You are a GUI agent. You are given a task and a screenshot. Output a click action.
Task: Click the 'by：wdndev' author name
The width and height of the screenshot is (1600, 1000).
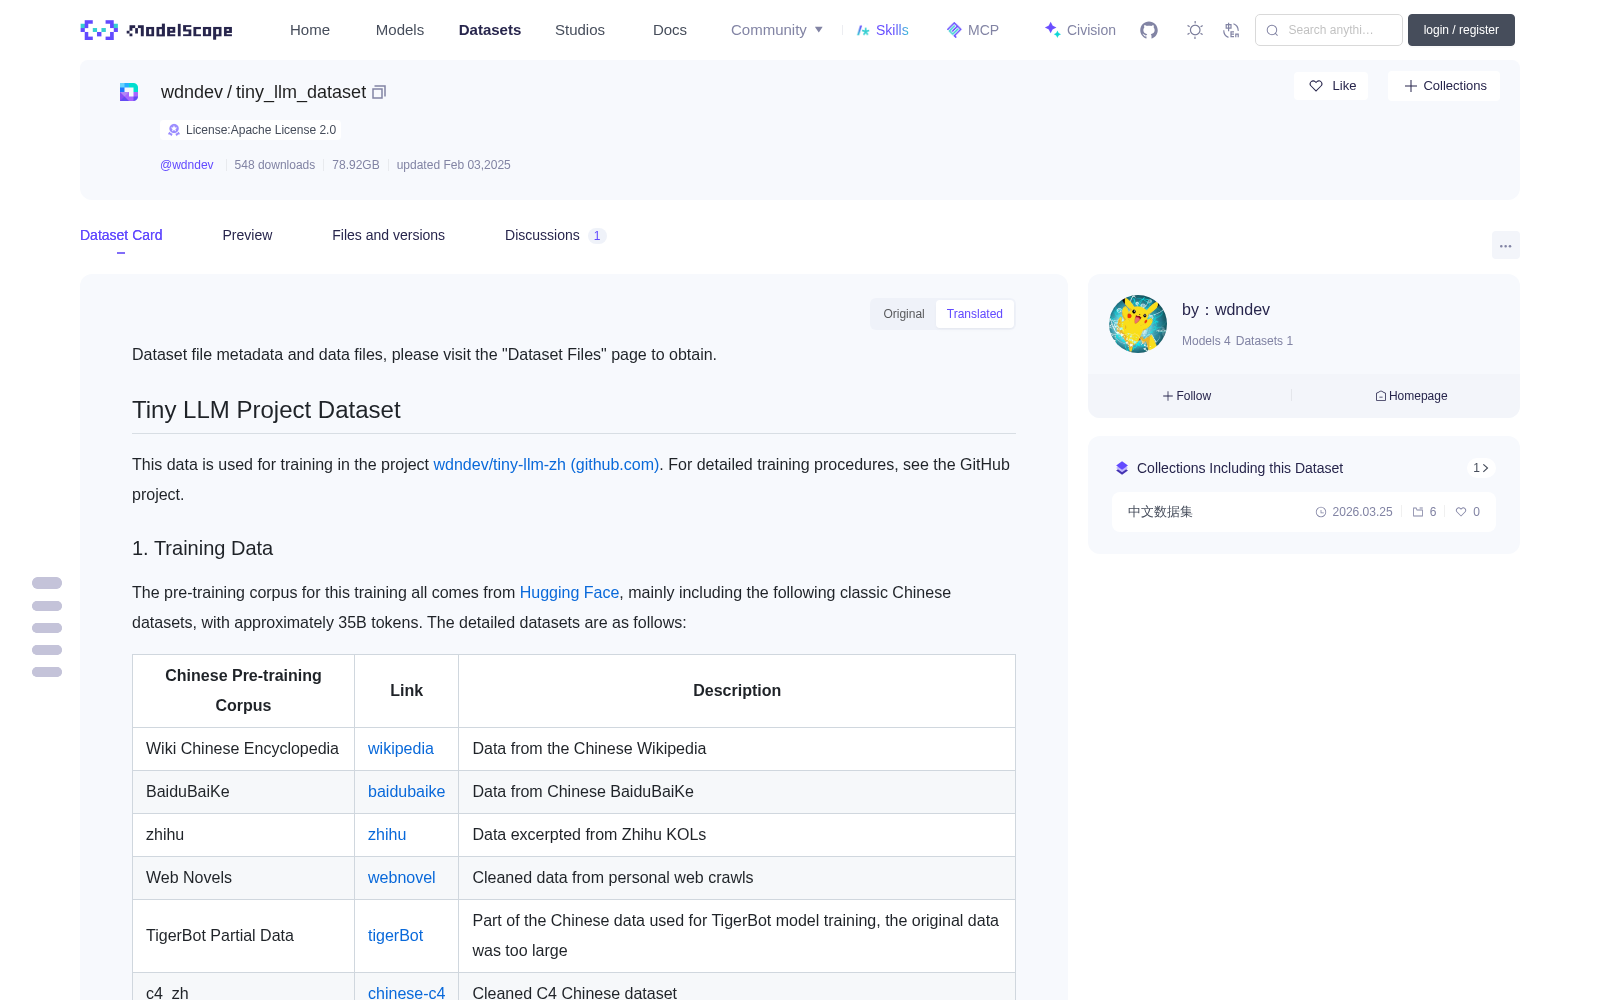point(1226,310)
